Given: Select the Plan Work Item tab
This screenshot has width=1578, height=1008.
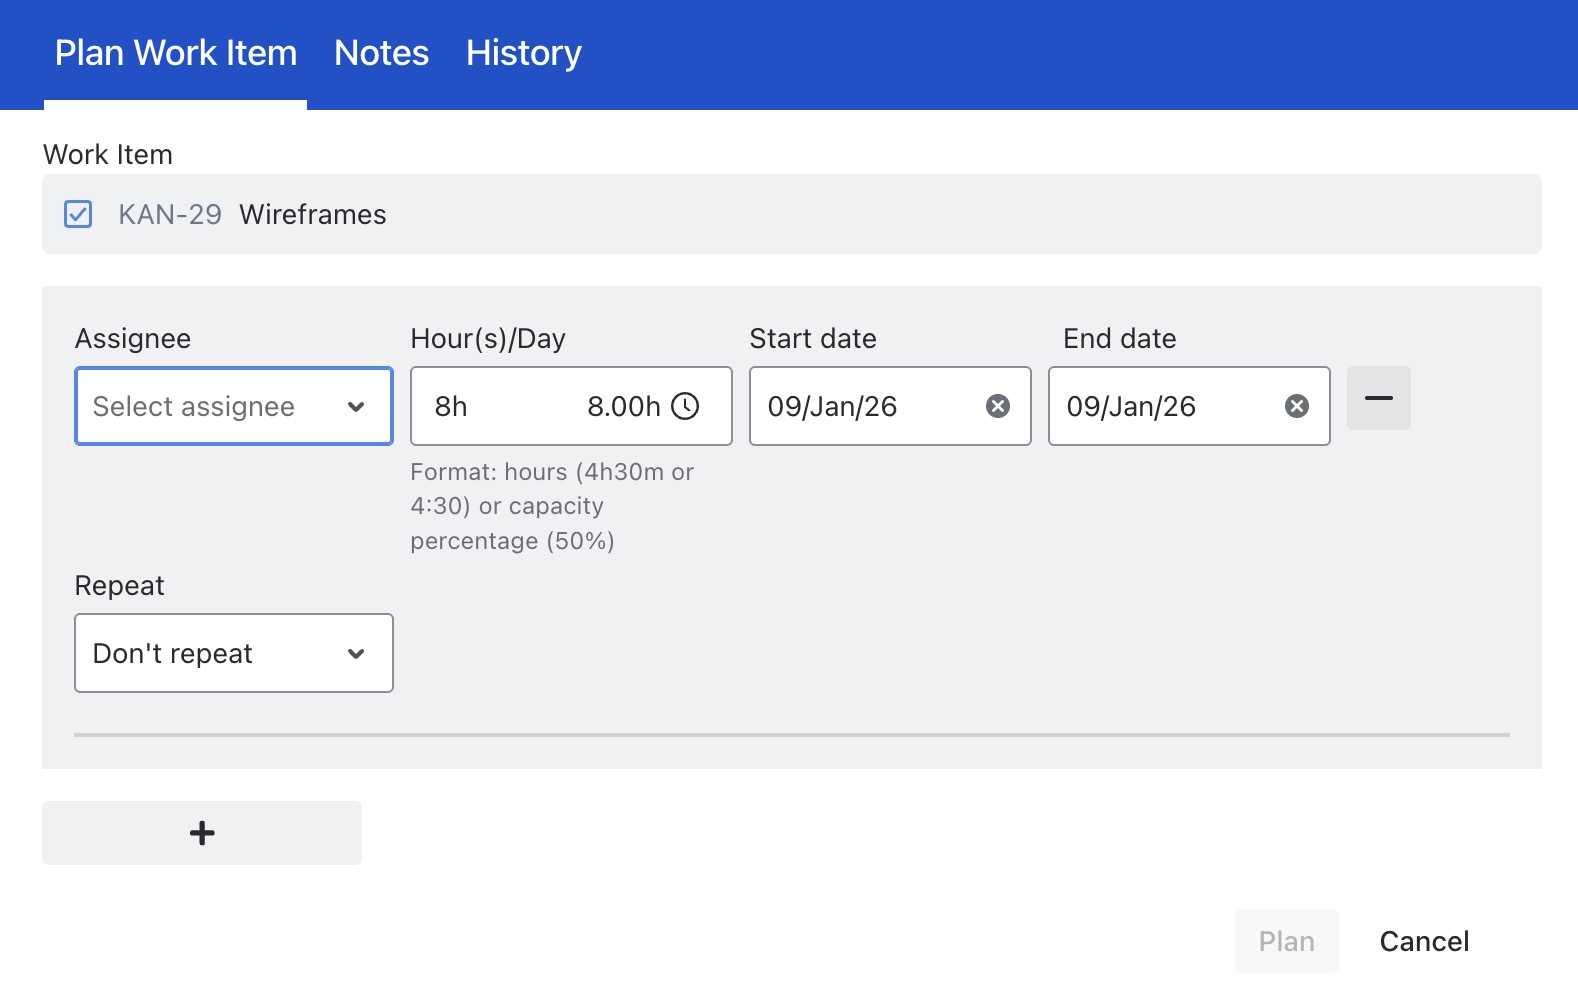Looking at the screenshot, I should [x=176, y=53].
